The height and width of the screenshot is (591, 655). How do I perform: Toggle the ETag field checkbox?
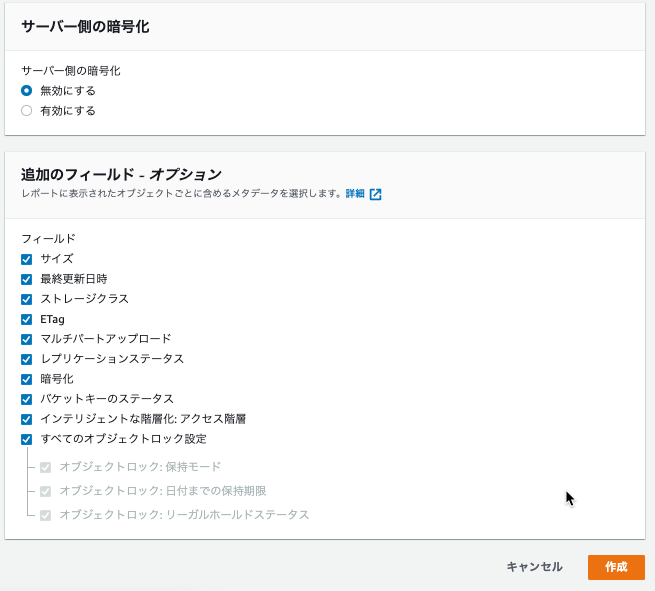click(26, 319)
